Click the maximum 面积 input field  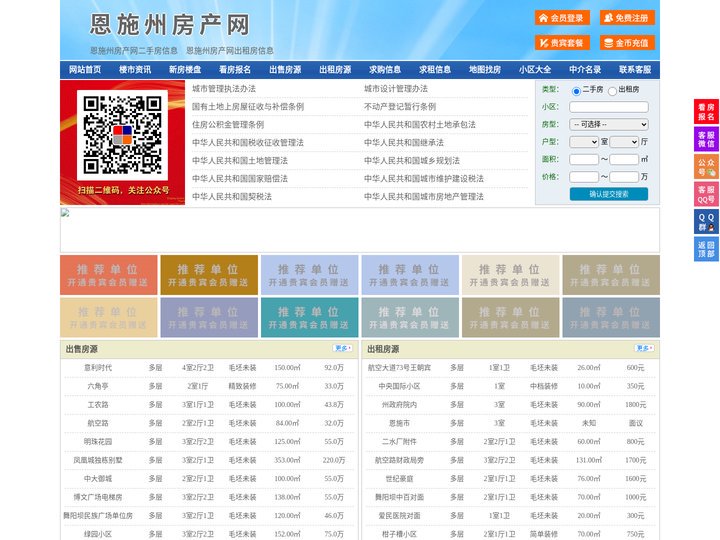coord(624,159)
